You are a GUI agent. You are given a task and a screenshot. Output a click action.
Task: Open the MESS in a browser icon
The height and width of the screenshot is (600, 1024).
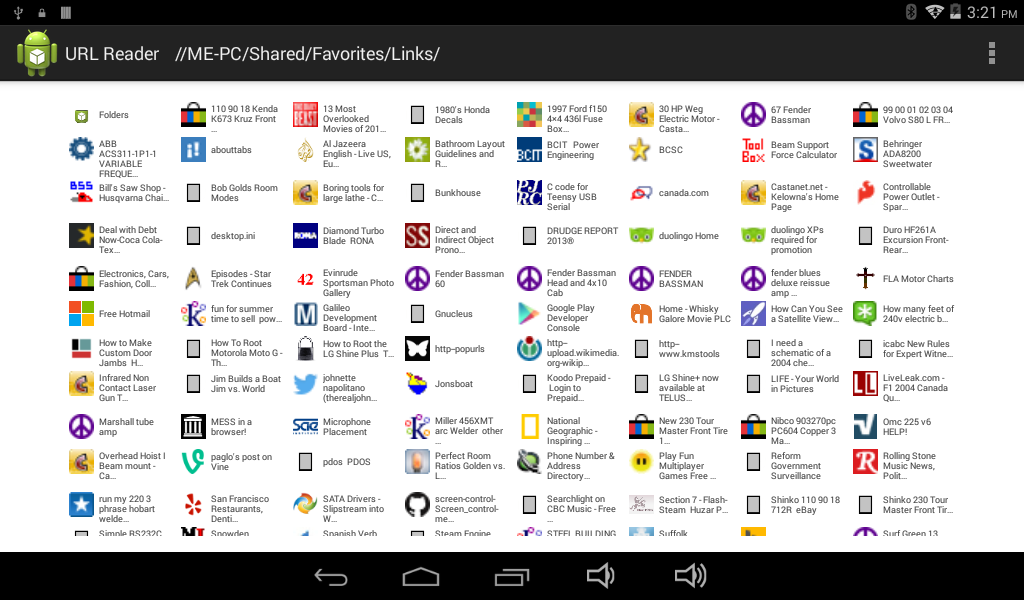click(193, 426)
